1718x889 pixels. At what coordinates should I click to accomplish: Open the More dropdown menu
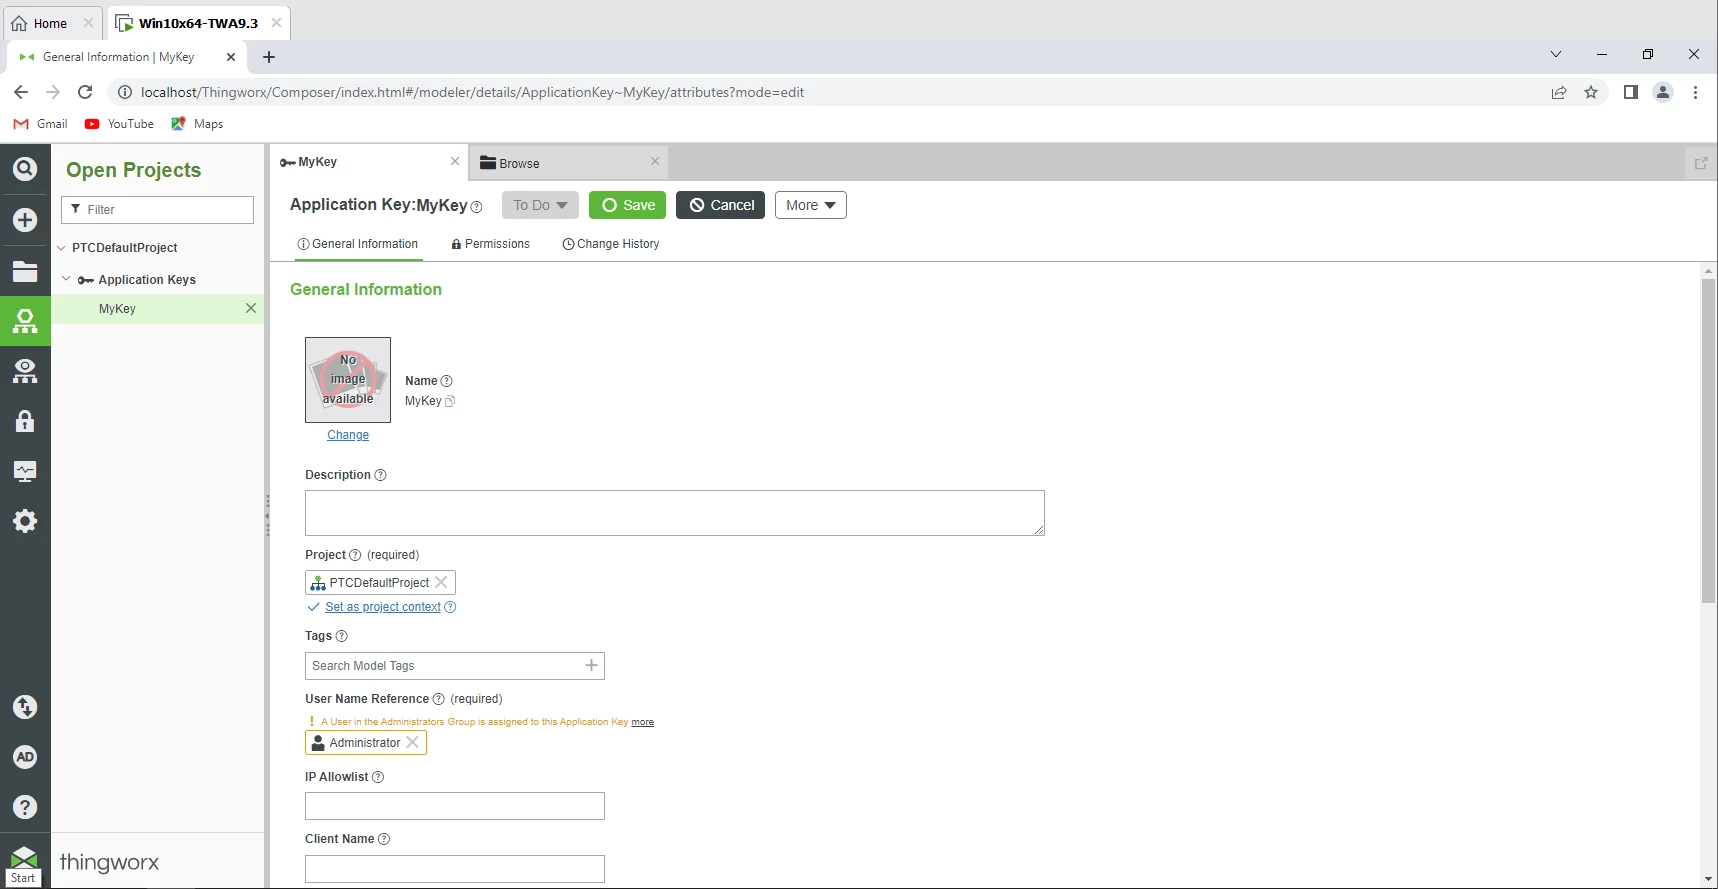811,205
